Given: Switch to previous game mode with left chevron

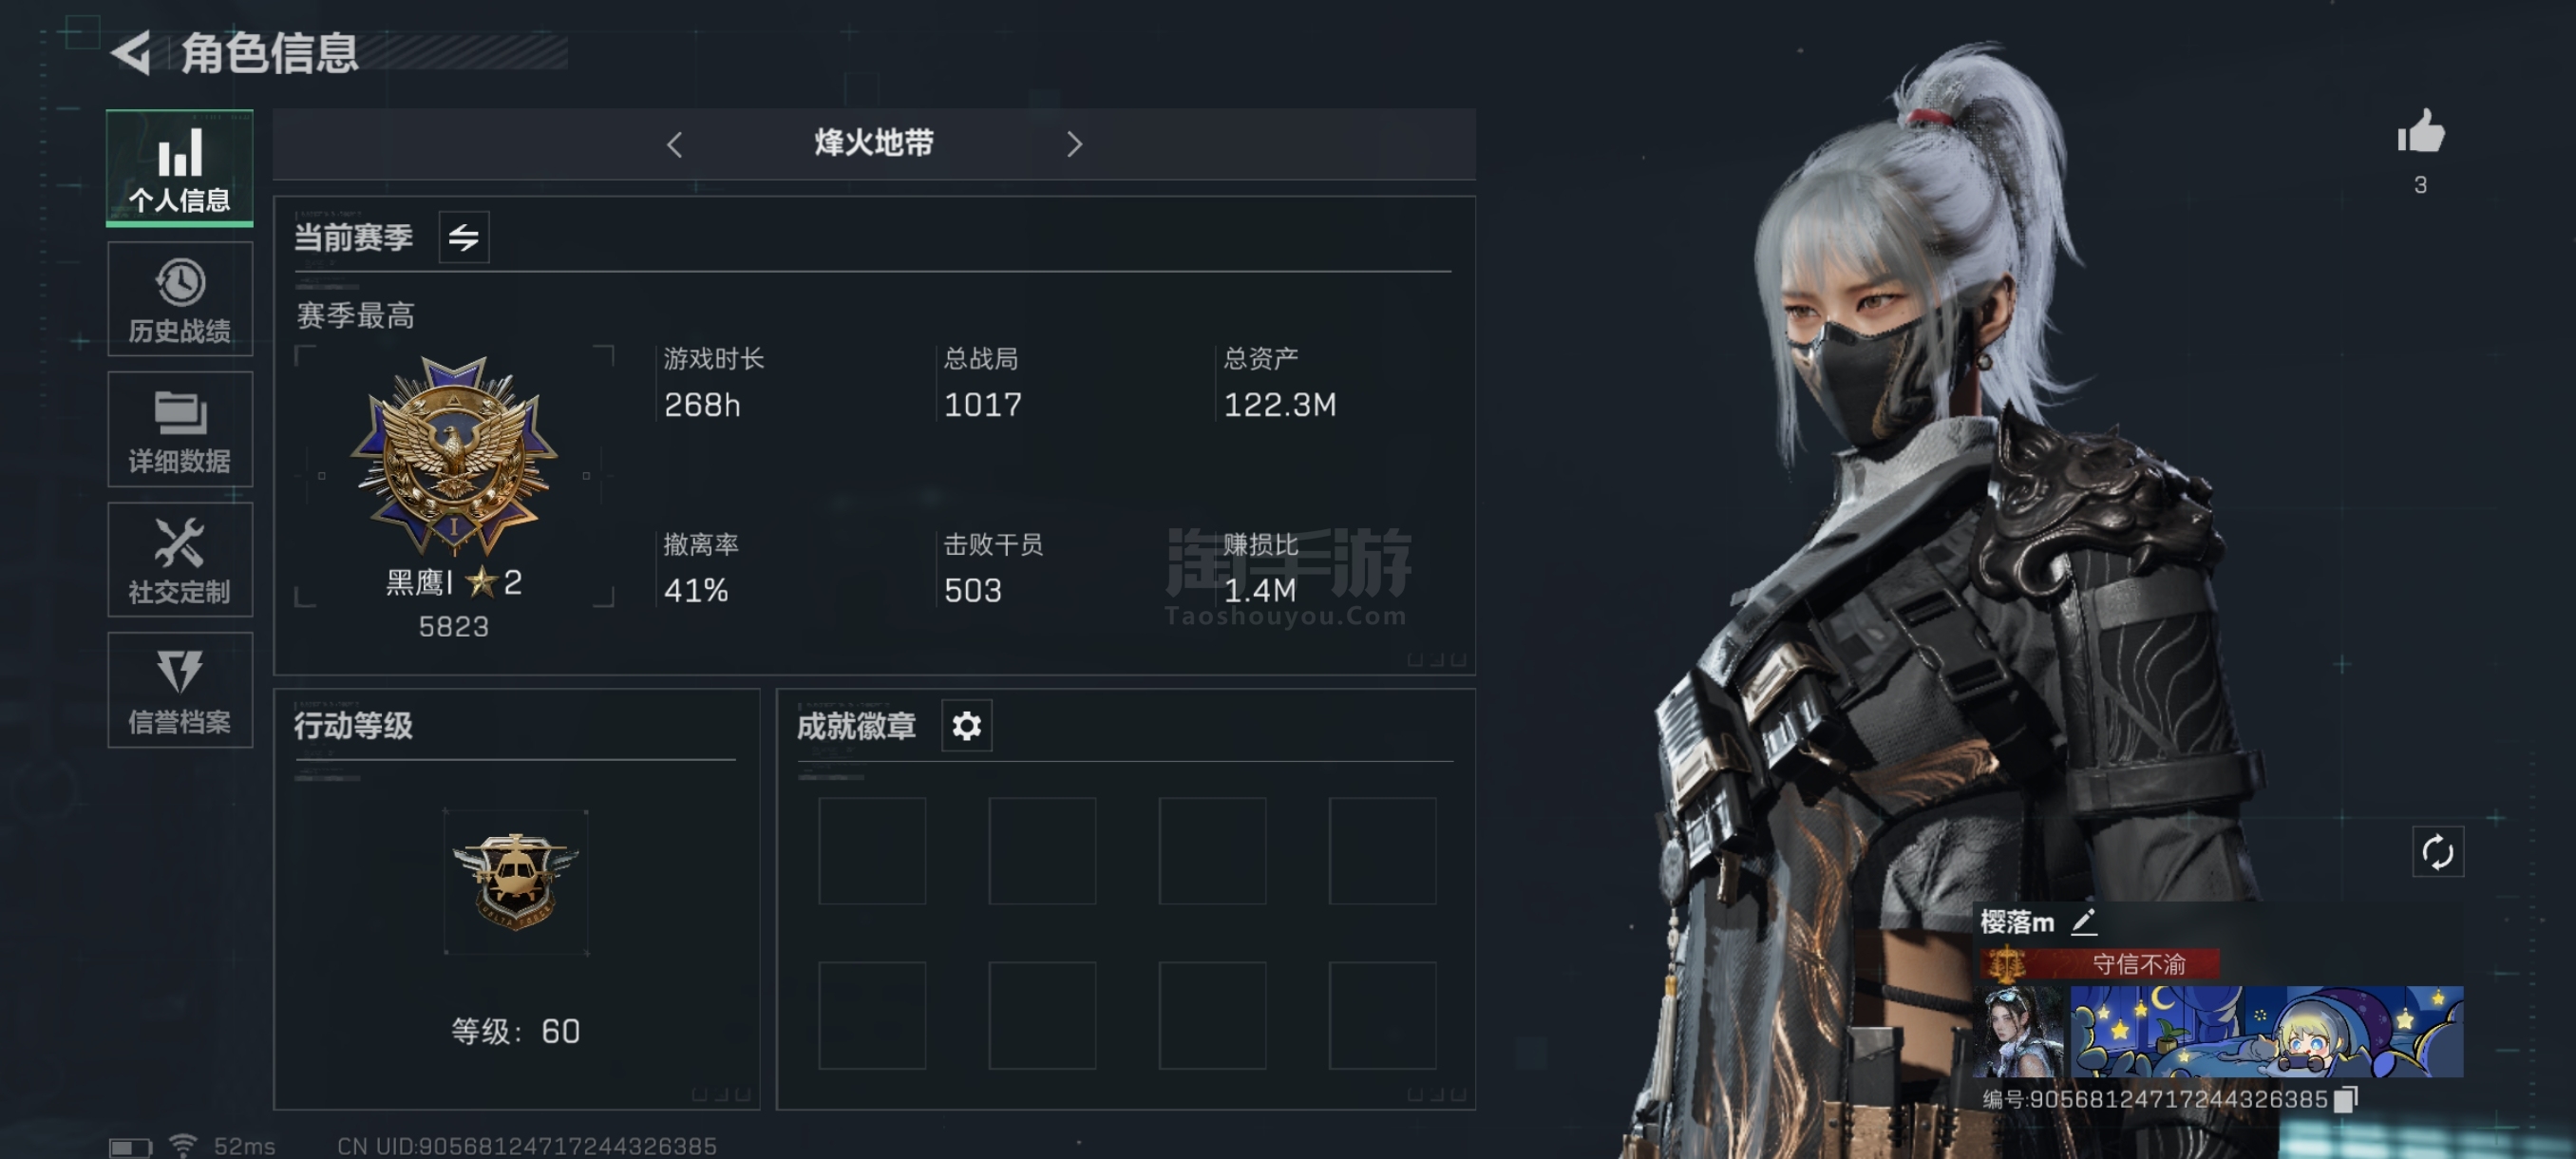Looking at the screenshot, I should tap(675, 145).
